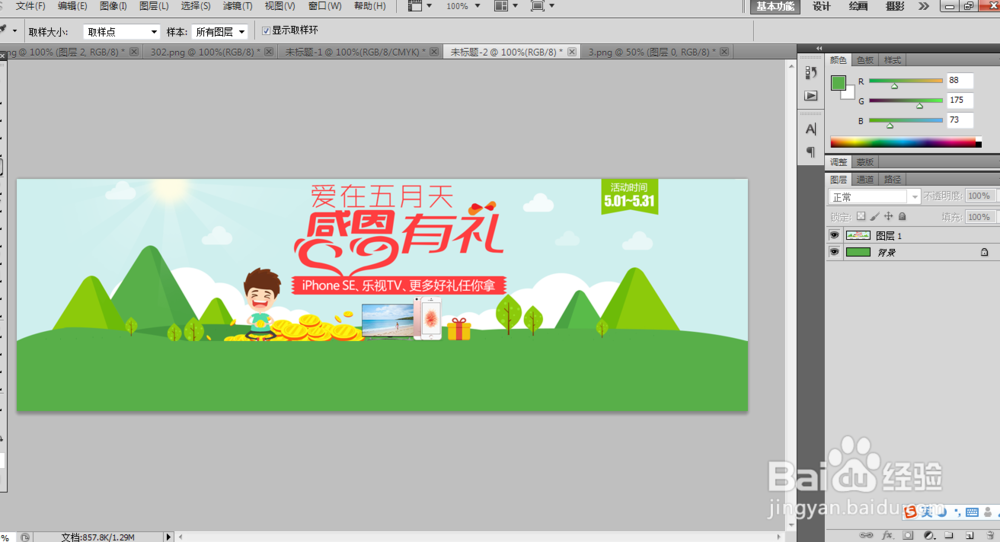Click the lock all padlock icon

pyautogui.click(x=902, y=216)
